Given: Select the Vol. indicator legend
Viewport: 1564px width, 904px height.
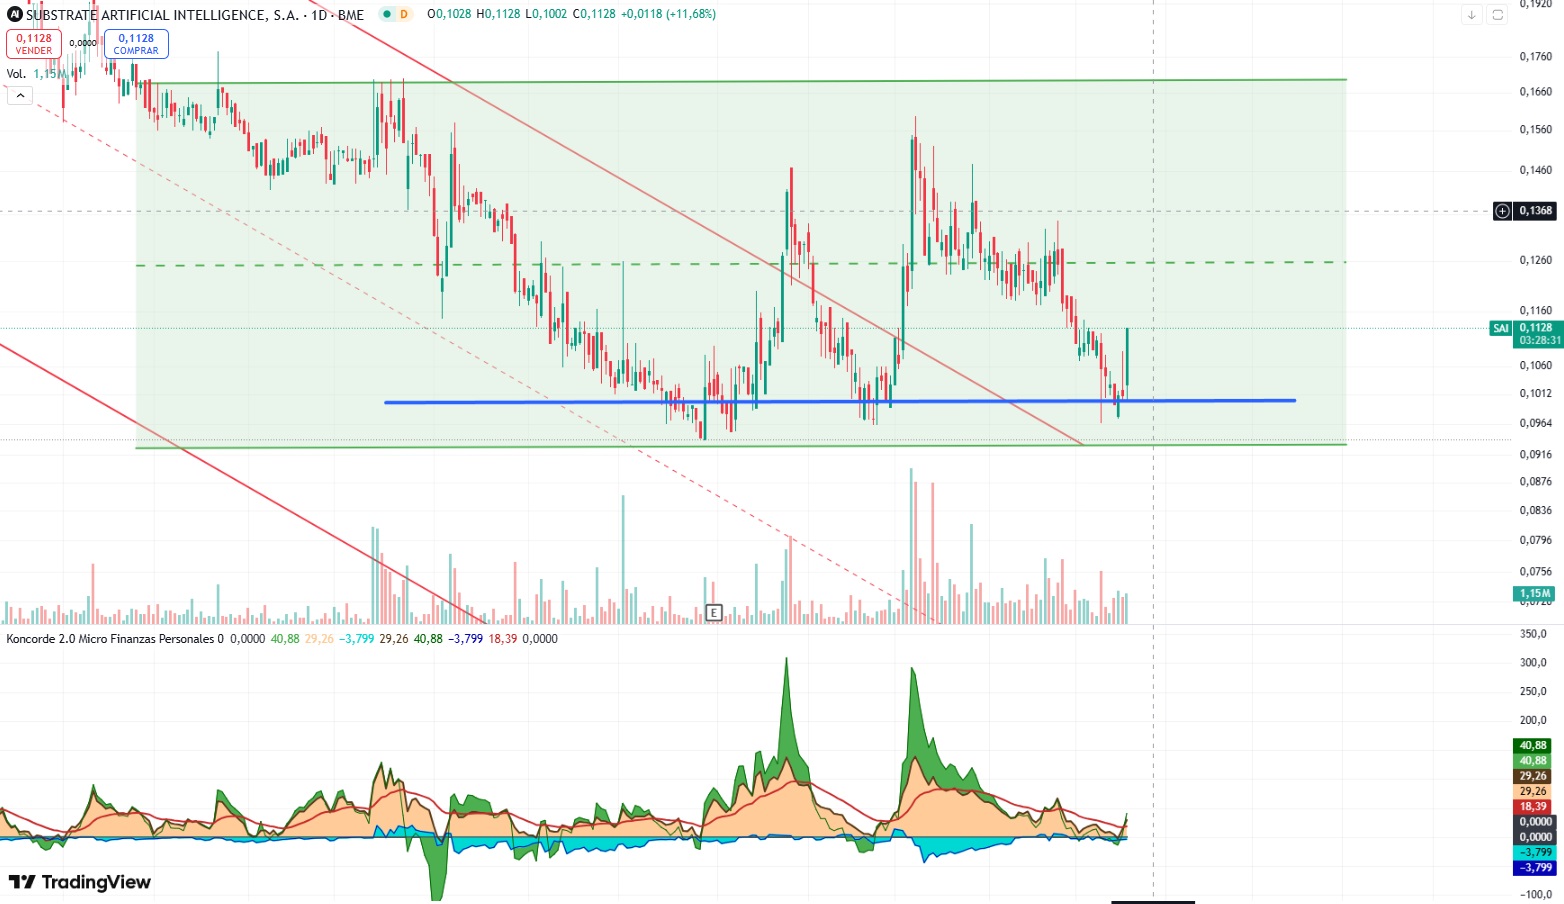Looking at the screenshot, I should [x=16, y=74].
